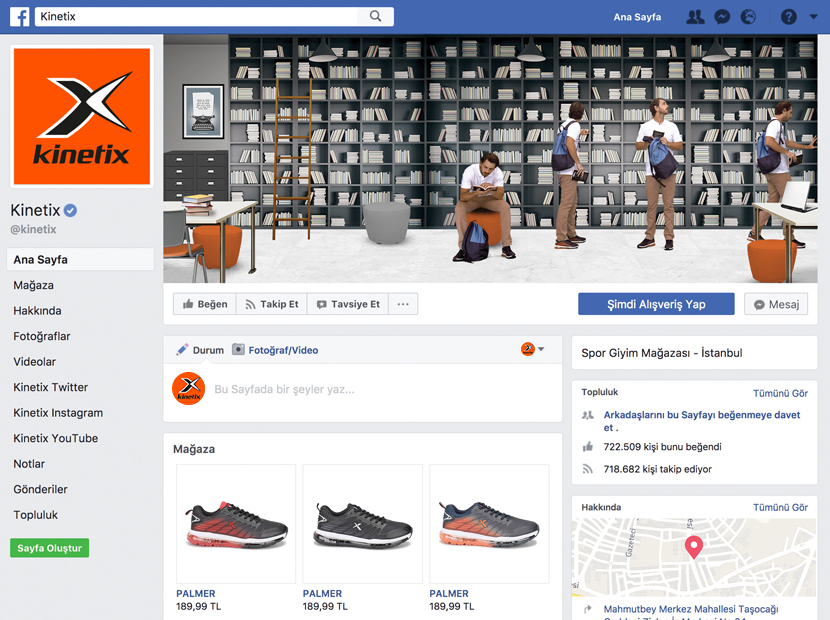Click the search magnifier icon
830x620 pixels.
tap(375, 16)
